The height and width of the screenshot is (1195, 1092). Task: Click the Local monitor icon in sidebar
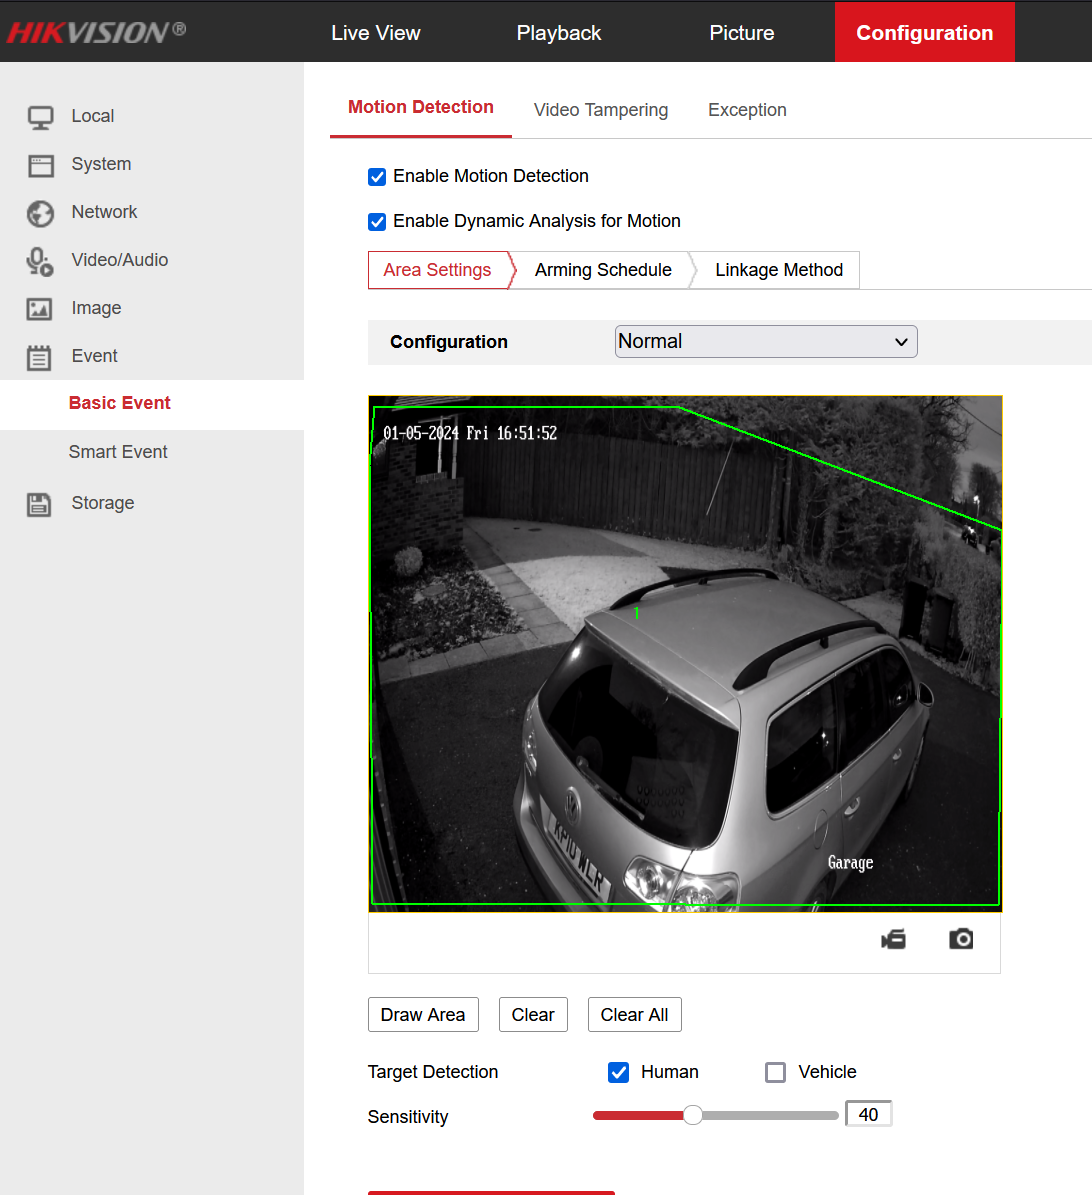point(40,117)
